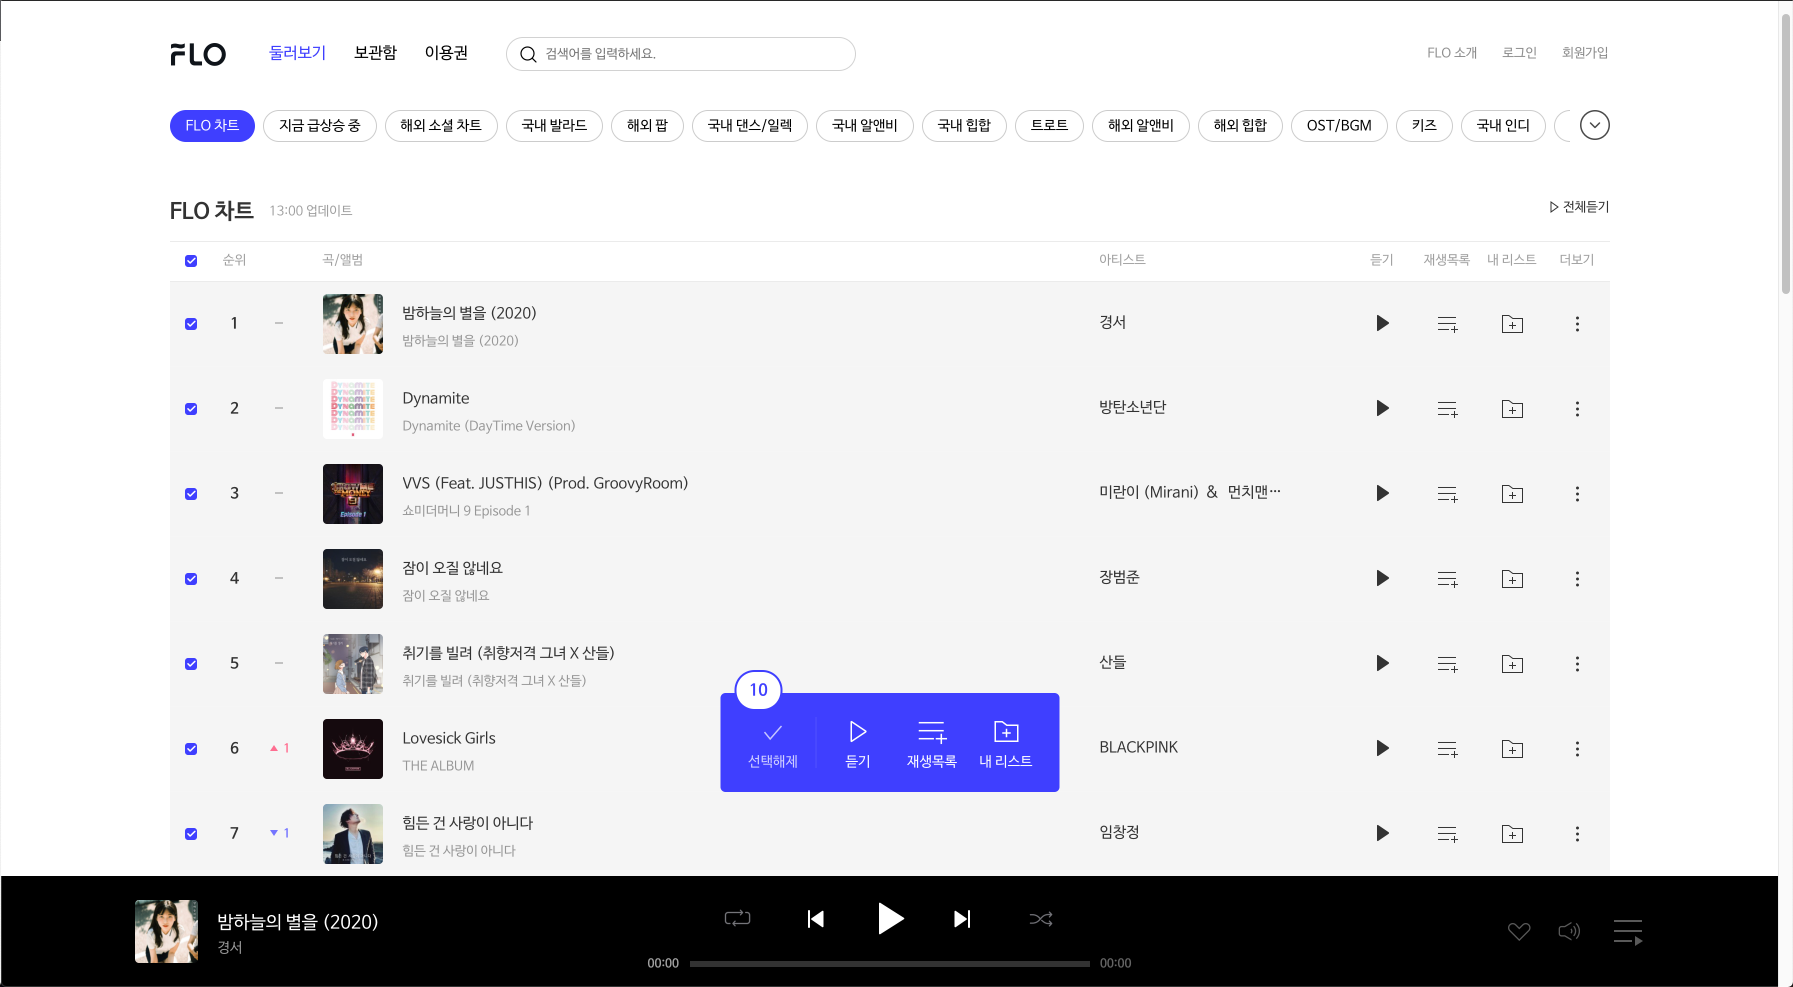Screen dimensions: 1793x987
Task: Click 재생목록 in the selection popup
Action: 932,745
